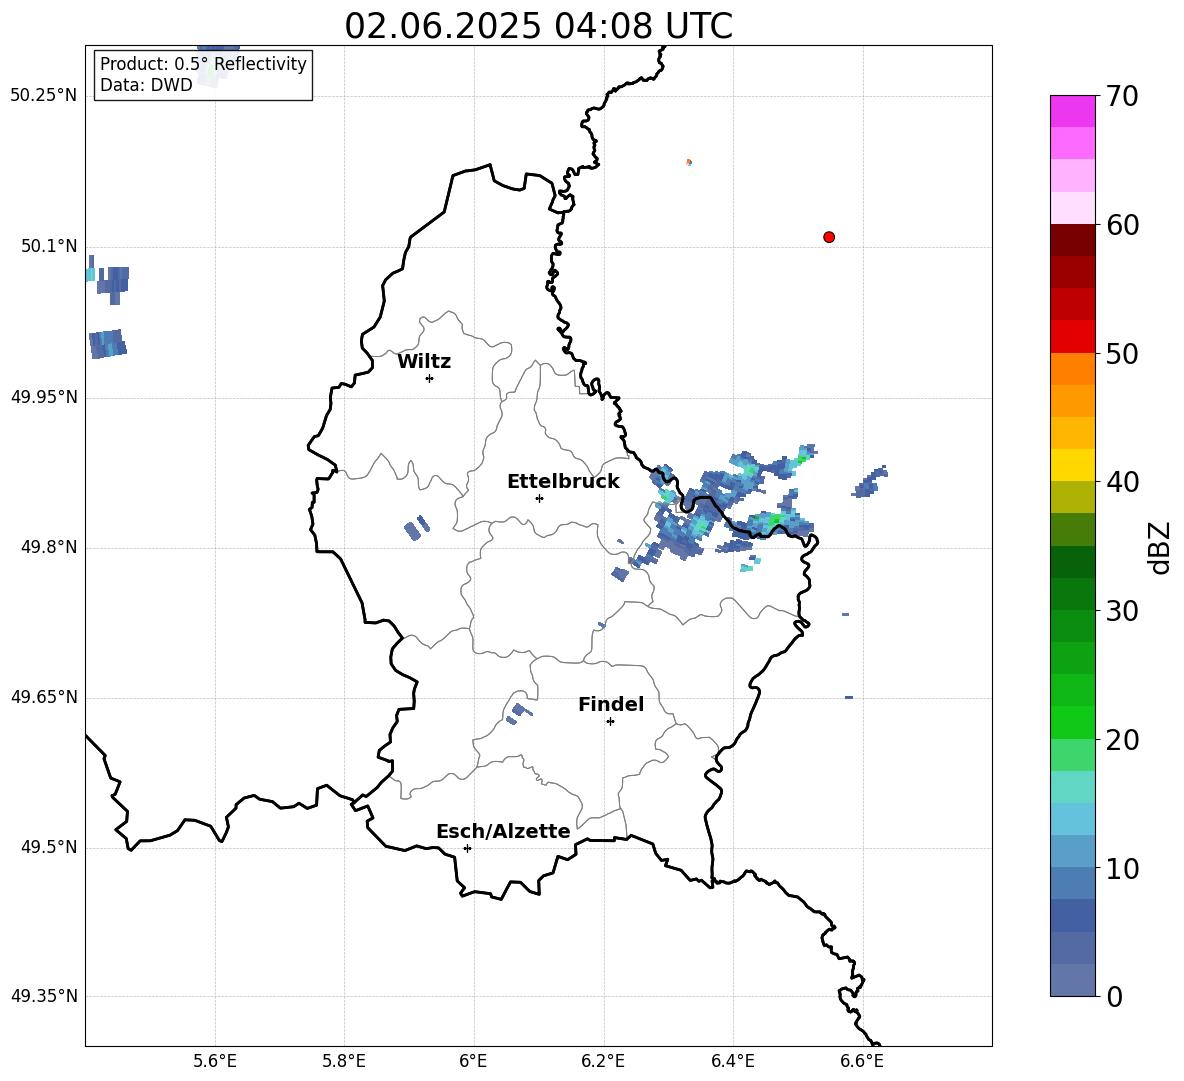This screenshot has width=1184, height=1081.
Task: Click the dark red band just below 60 dBZ
Action: [1072, 240]
